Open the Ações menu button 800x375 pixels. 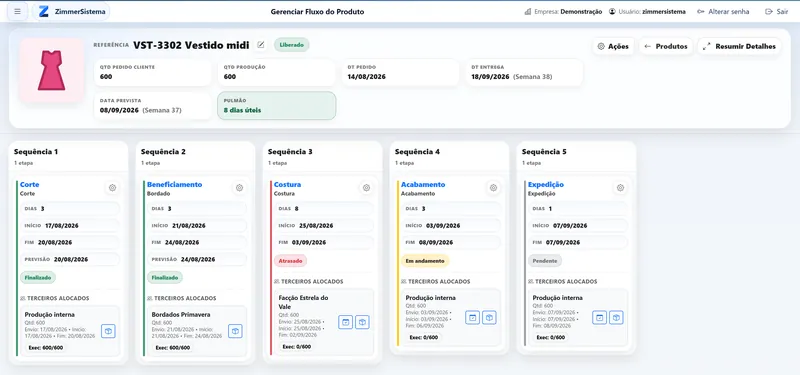pyautogui.click(x=613, y=46)
